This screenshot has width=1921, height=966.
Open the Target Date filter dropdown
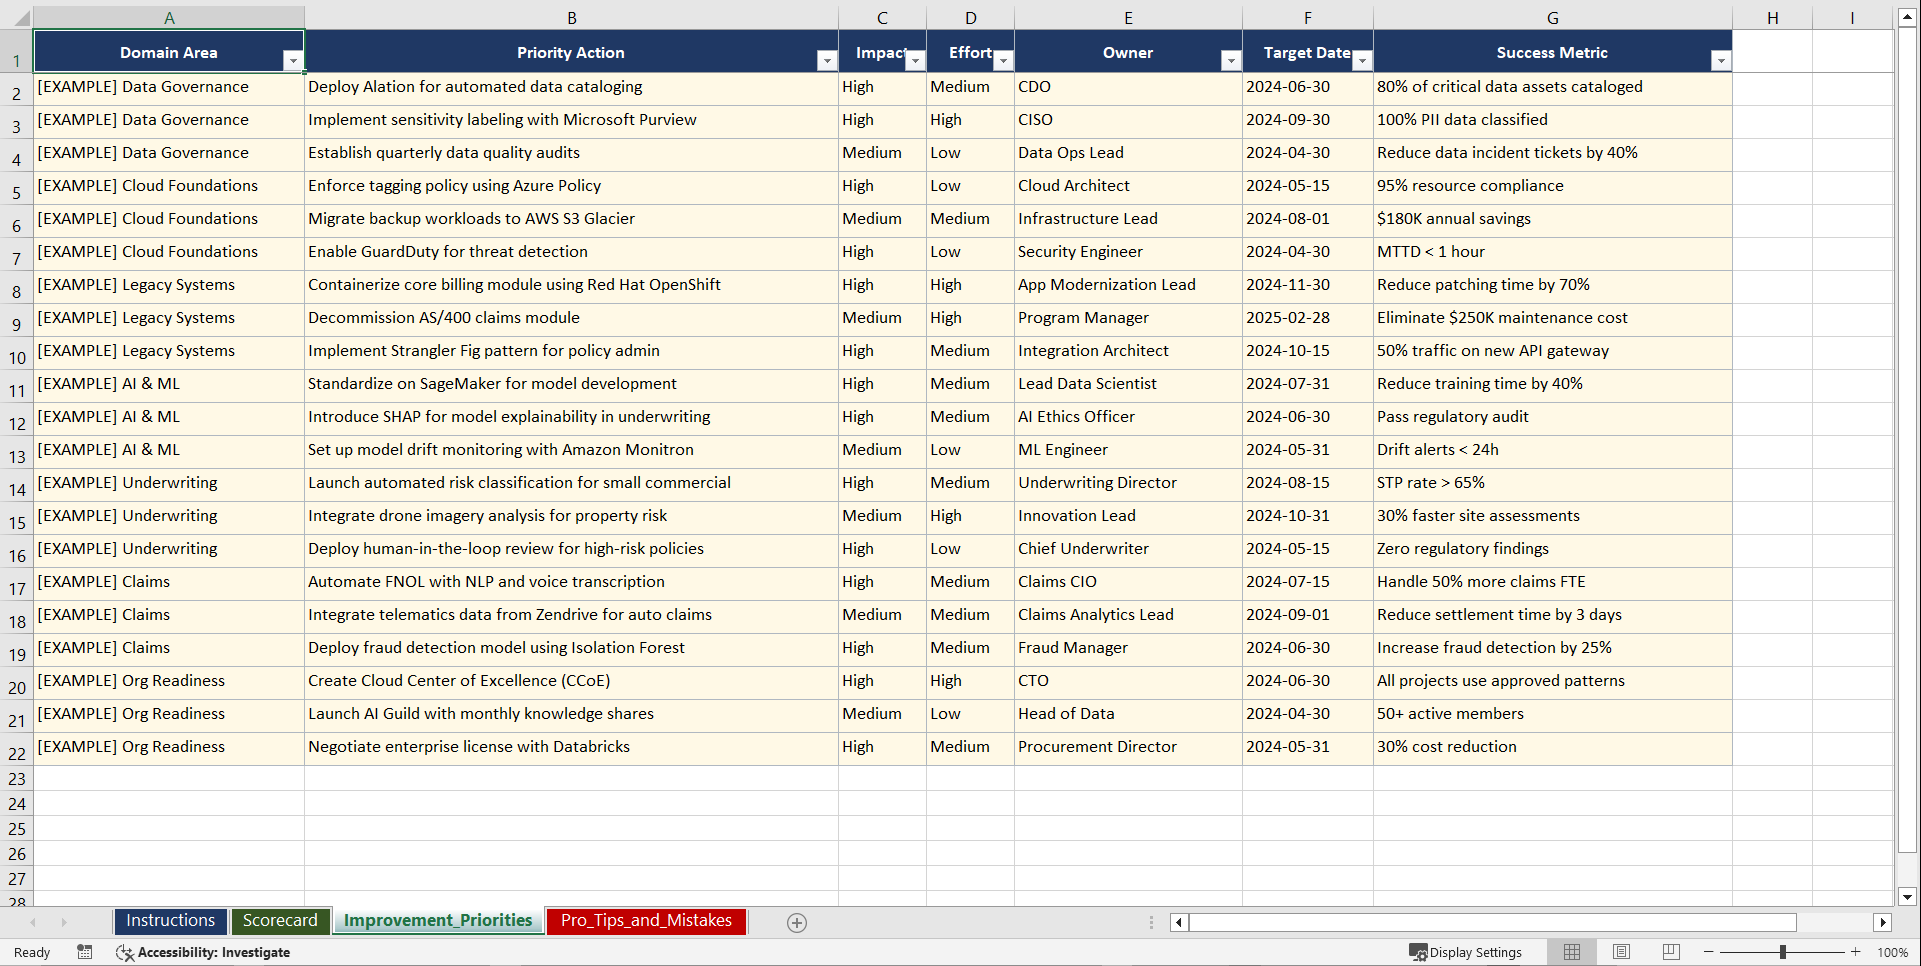(x=1362, y=61)
